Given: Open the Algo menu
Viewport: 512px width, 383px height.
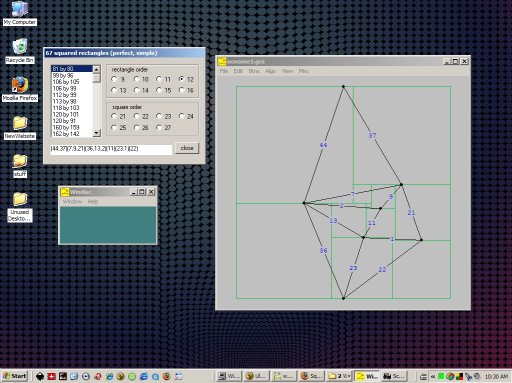Looking at the screenshot, I should [x=270, y=71].
